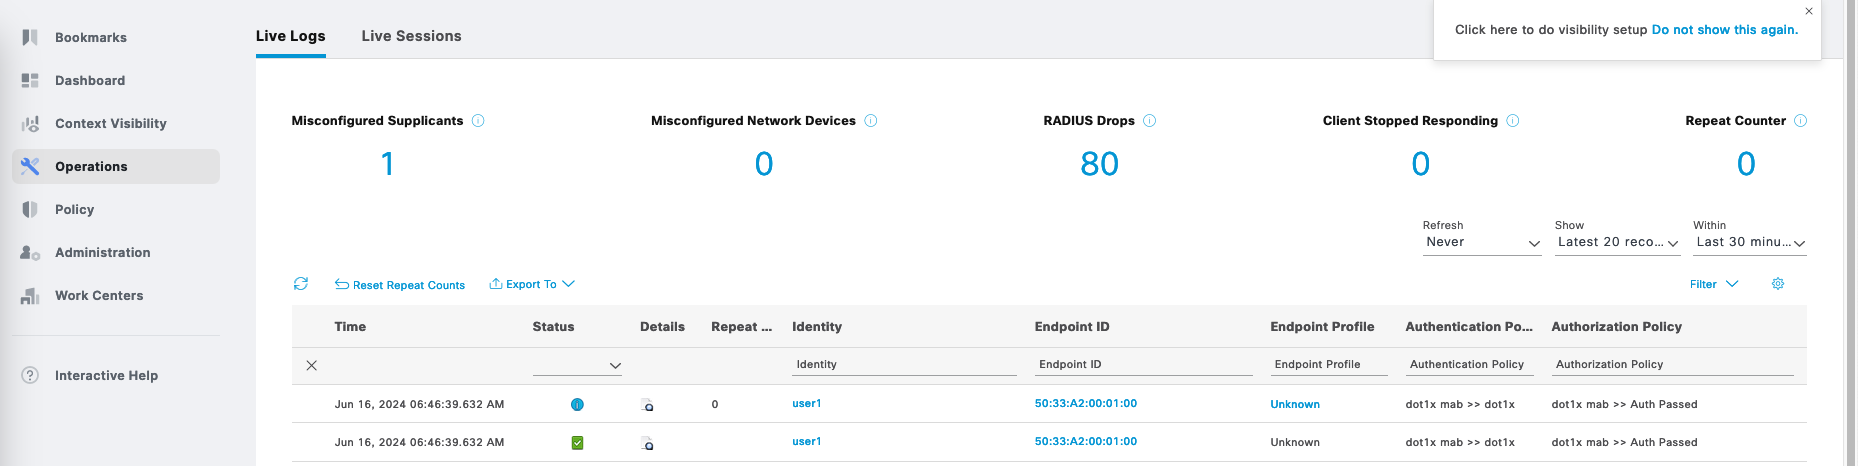Image resolution: width=1858 pixels, height=466 pixels.
Task: Clear filters with the X icon in filter row
Action: pos(312,366)
